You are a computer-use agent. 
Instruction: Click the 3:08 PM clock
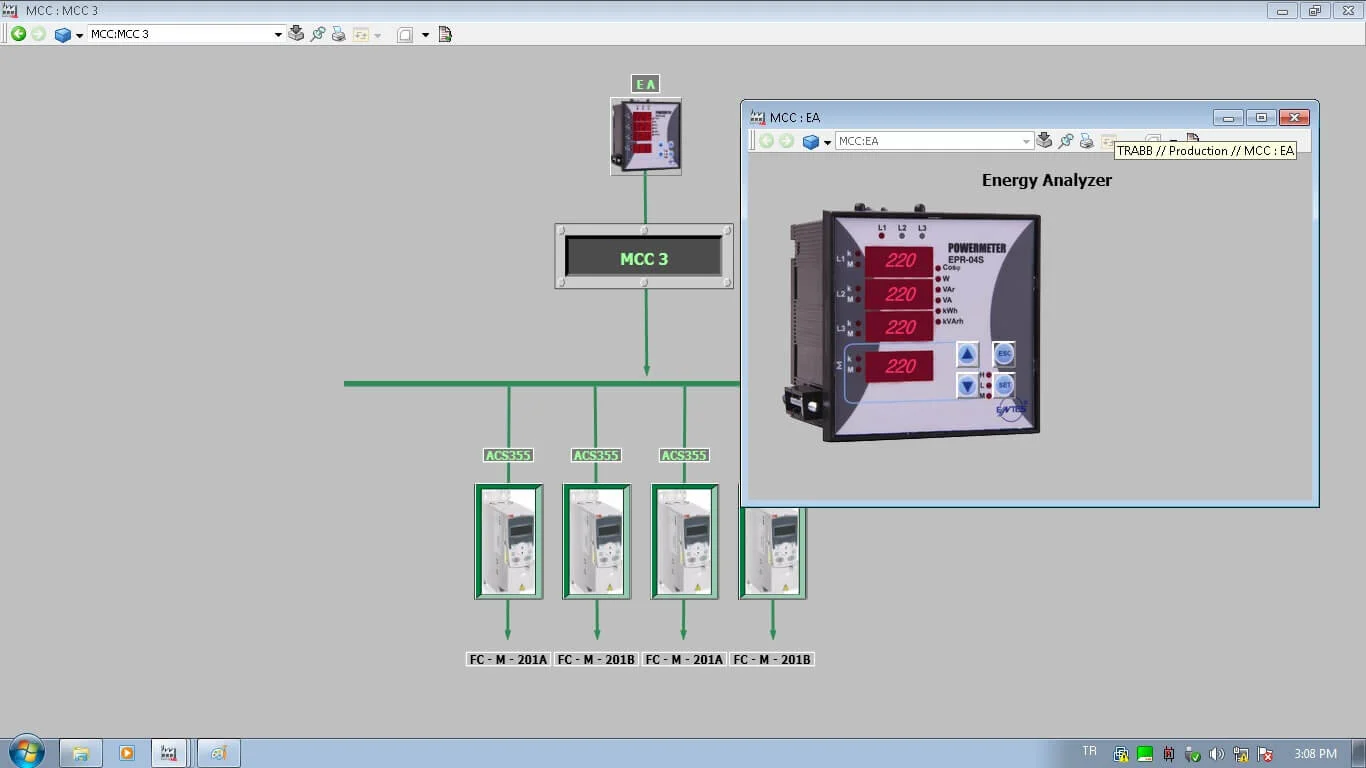click(x=1315, y=754)
